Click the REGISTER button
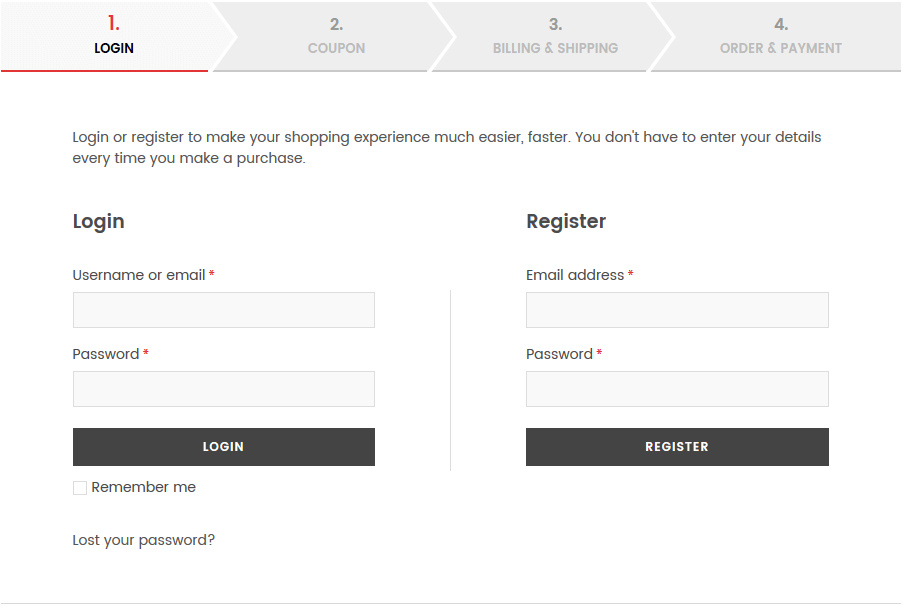Image resolution: width=903 pixels, height=606 pixels. pyautogui.click(x=677, y=446)
